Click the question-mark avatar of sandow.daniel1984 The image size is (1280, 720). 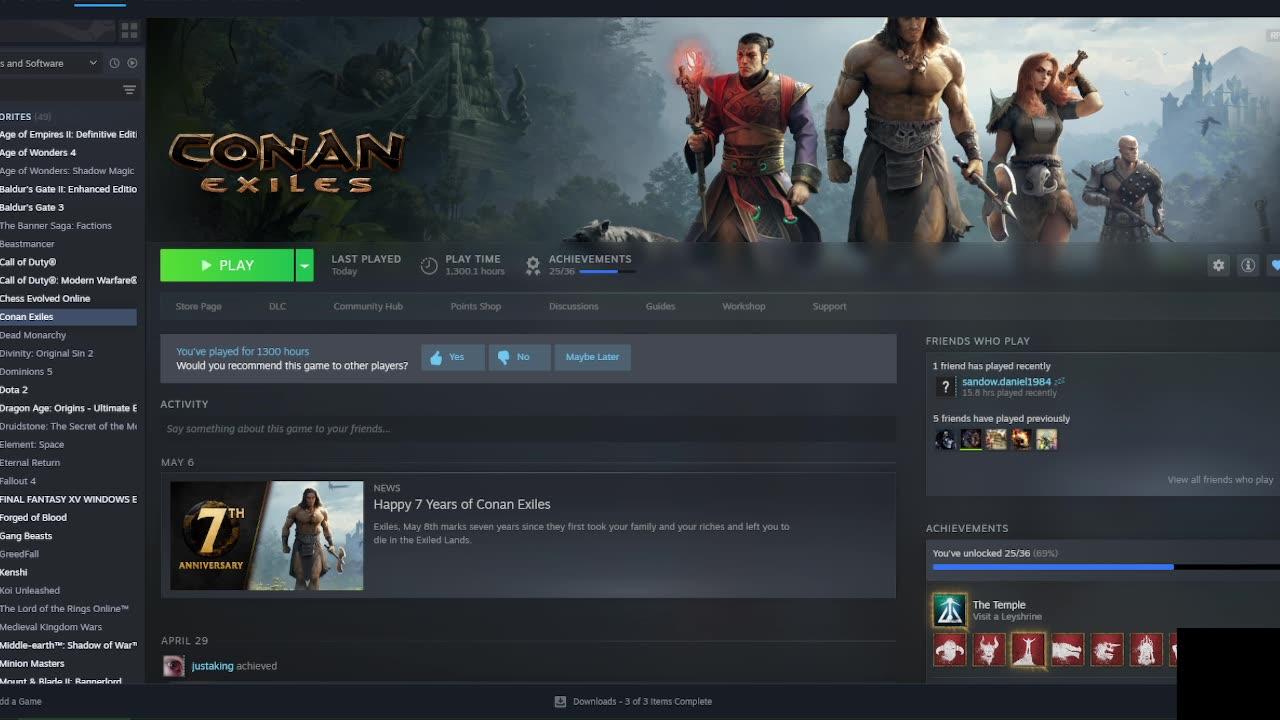[x=945, y=387]
